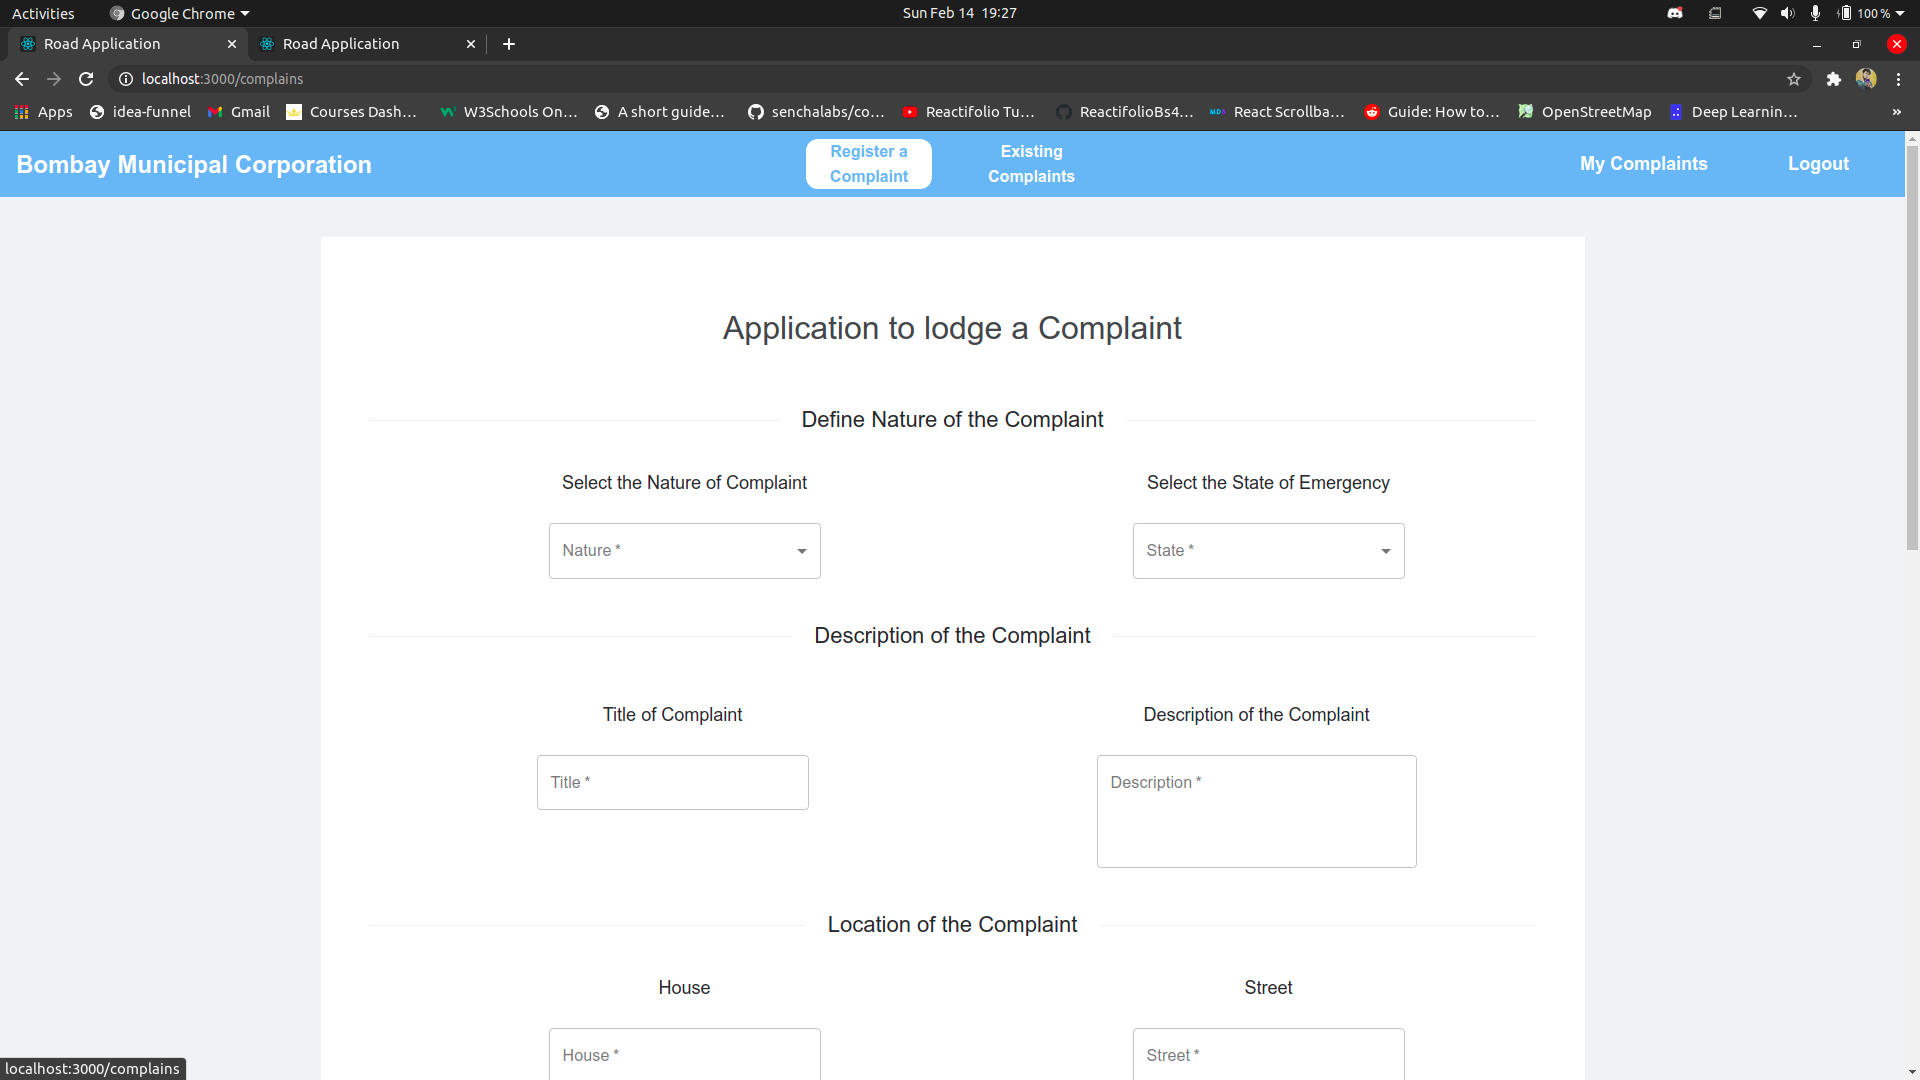Click the browser back arrow
The image size is (1920, 1080).
point(22,79)
